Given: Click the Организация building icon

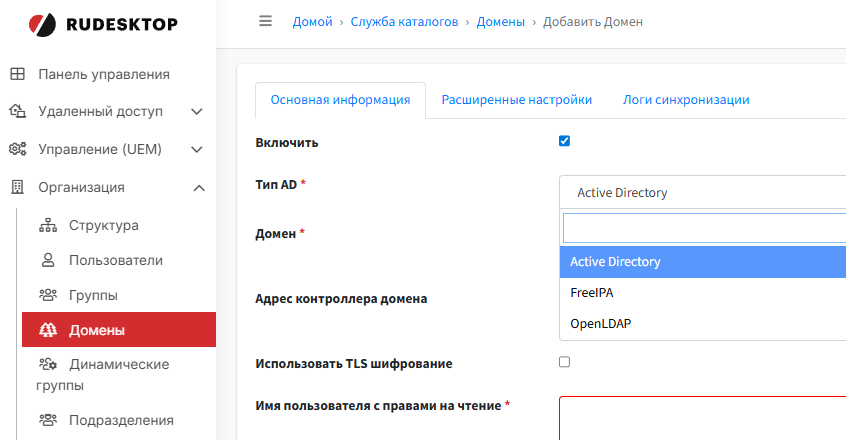Looking at the screenshot, I should coord(18,187).
